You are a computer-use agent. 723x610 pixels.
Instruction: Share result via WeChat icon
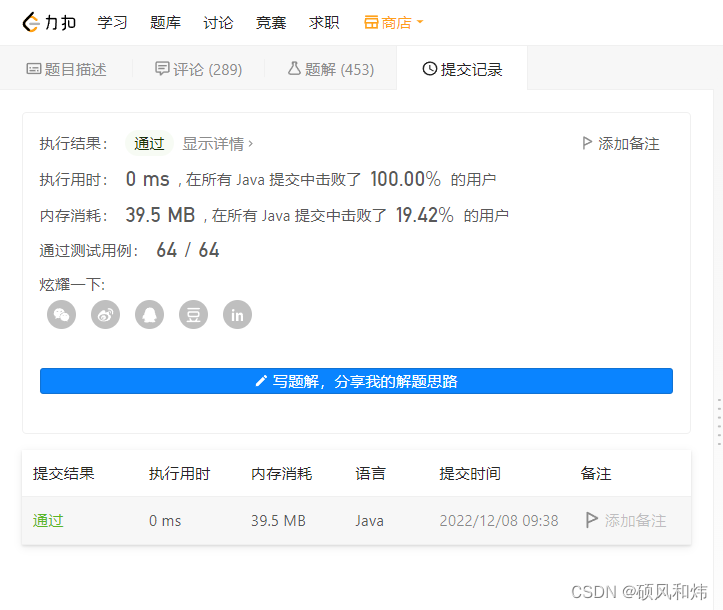61,315
